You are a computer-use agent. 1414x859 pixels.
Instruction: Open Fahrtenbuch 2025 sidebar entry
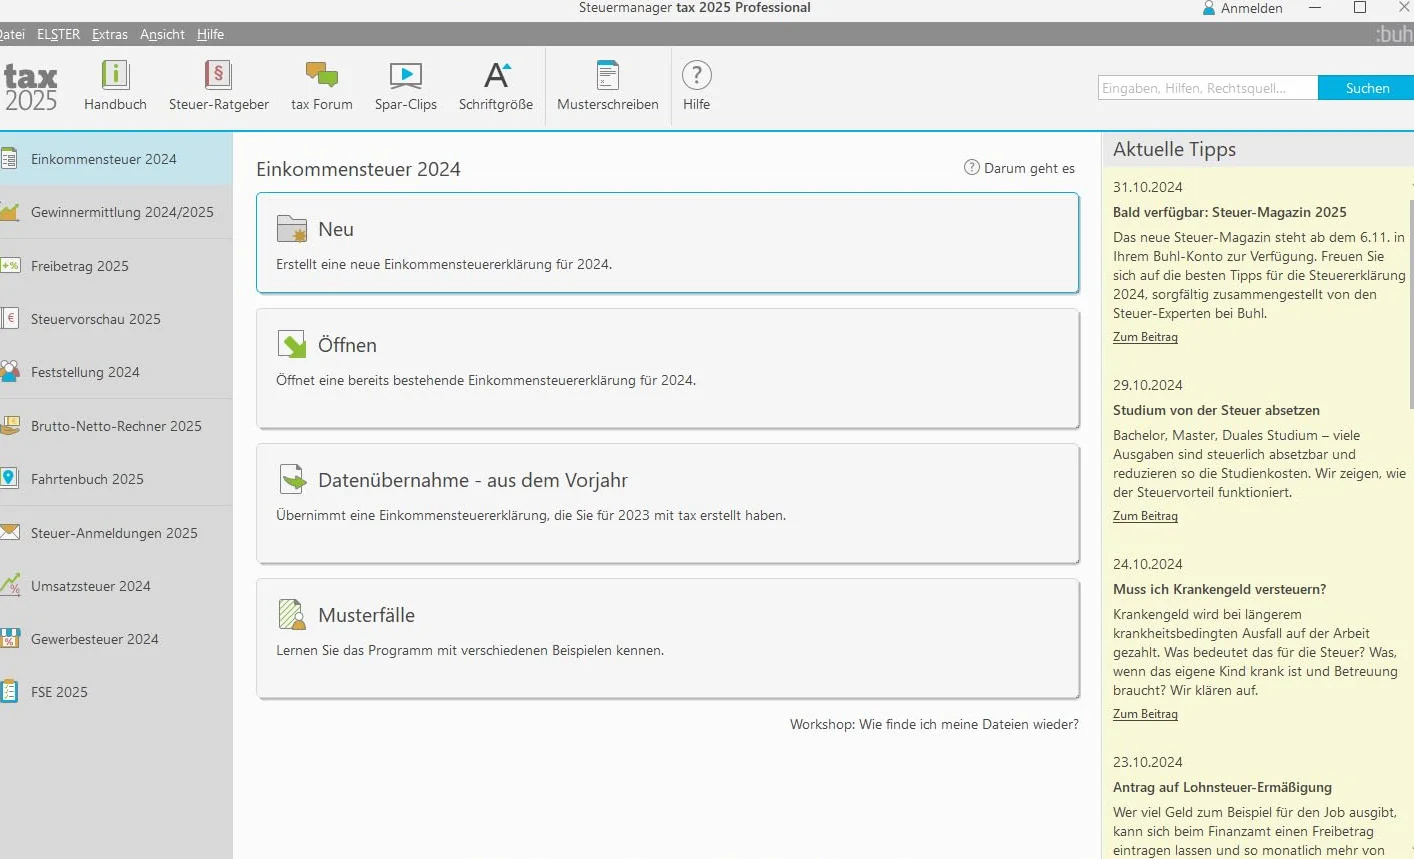click(x=116, y=479)
